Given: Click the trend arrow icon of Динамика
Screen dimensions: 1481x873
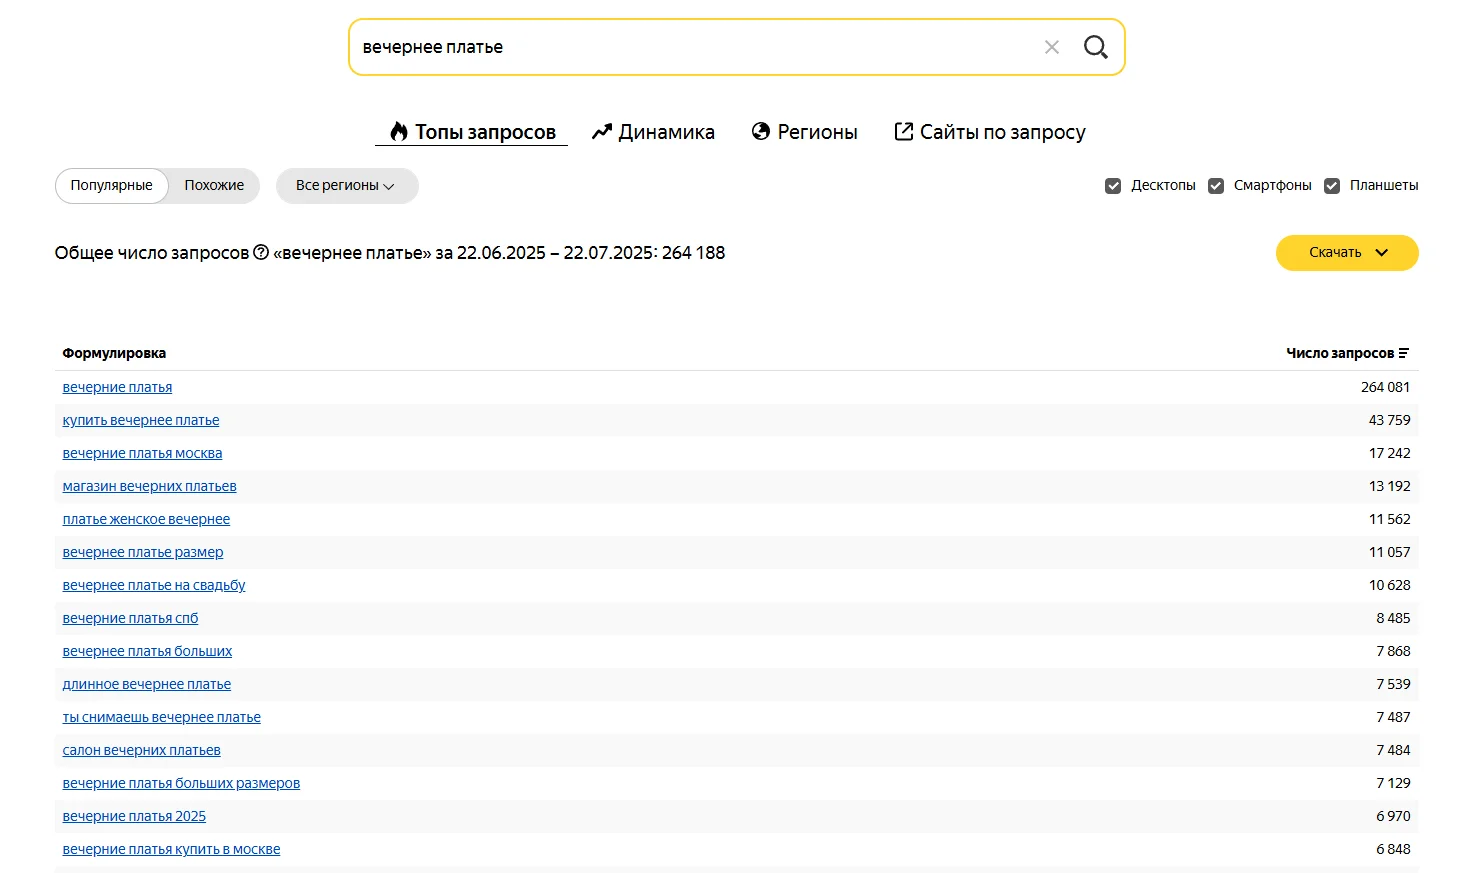Looking at the screenshot, I should click(601, 132).
